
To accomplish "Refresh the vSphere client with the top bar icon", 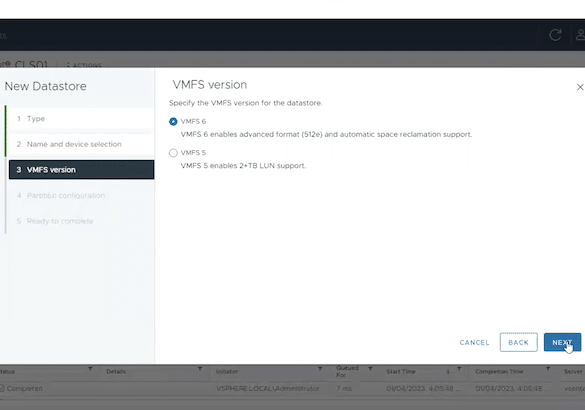I will (555, 35).
